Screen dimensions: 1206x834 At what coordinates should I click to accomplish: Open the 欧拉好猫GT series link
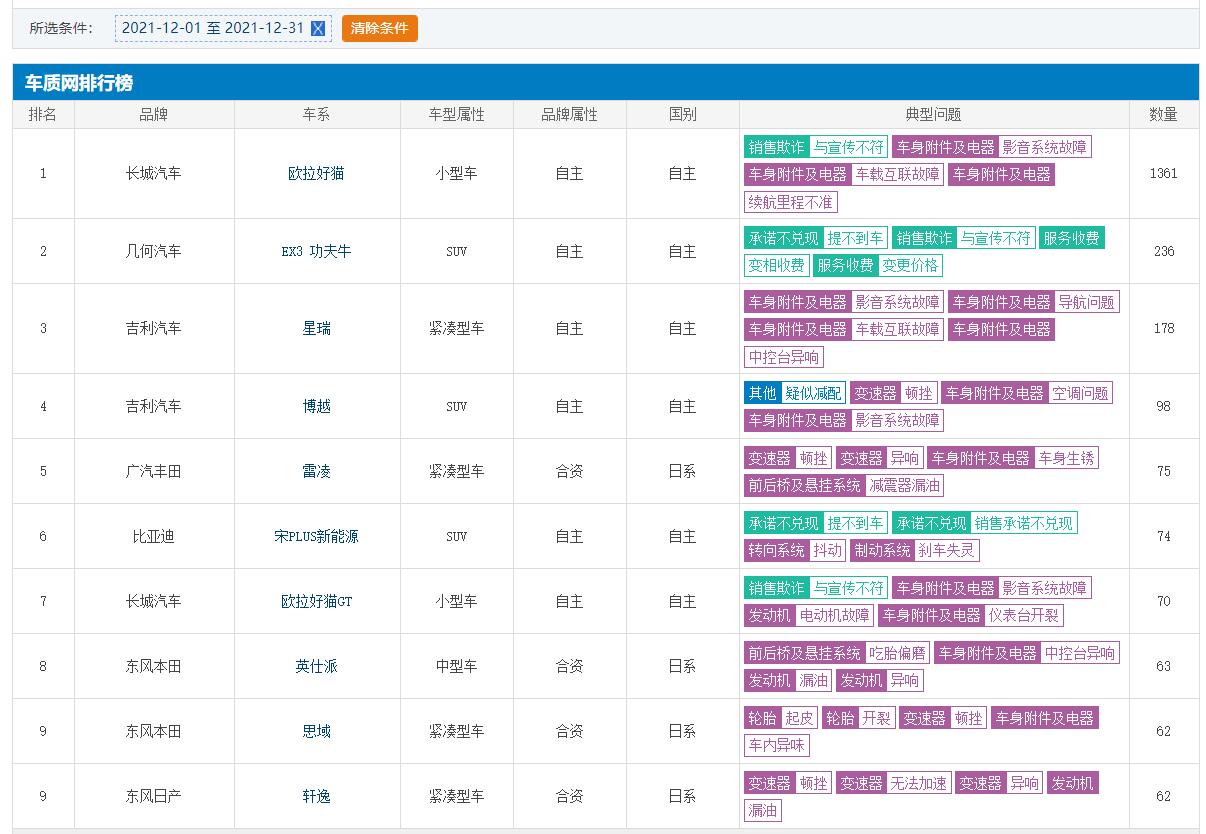[x=316, y=601]
